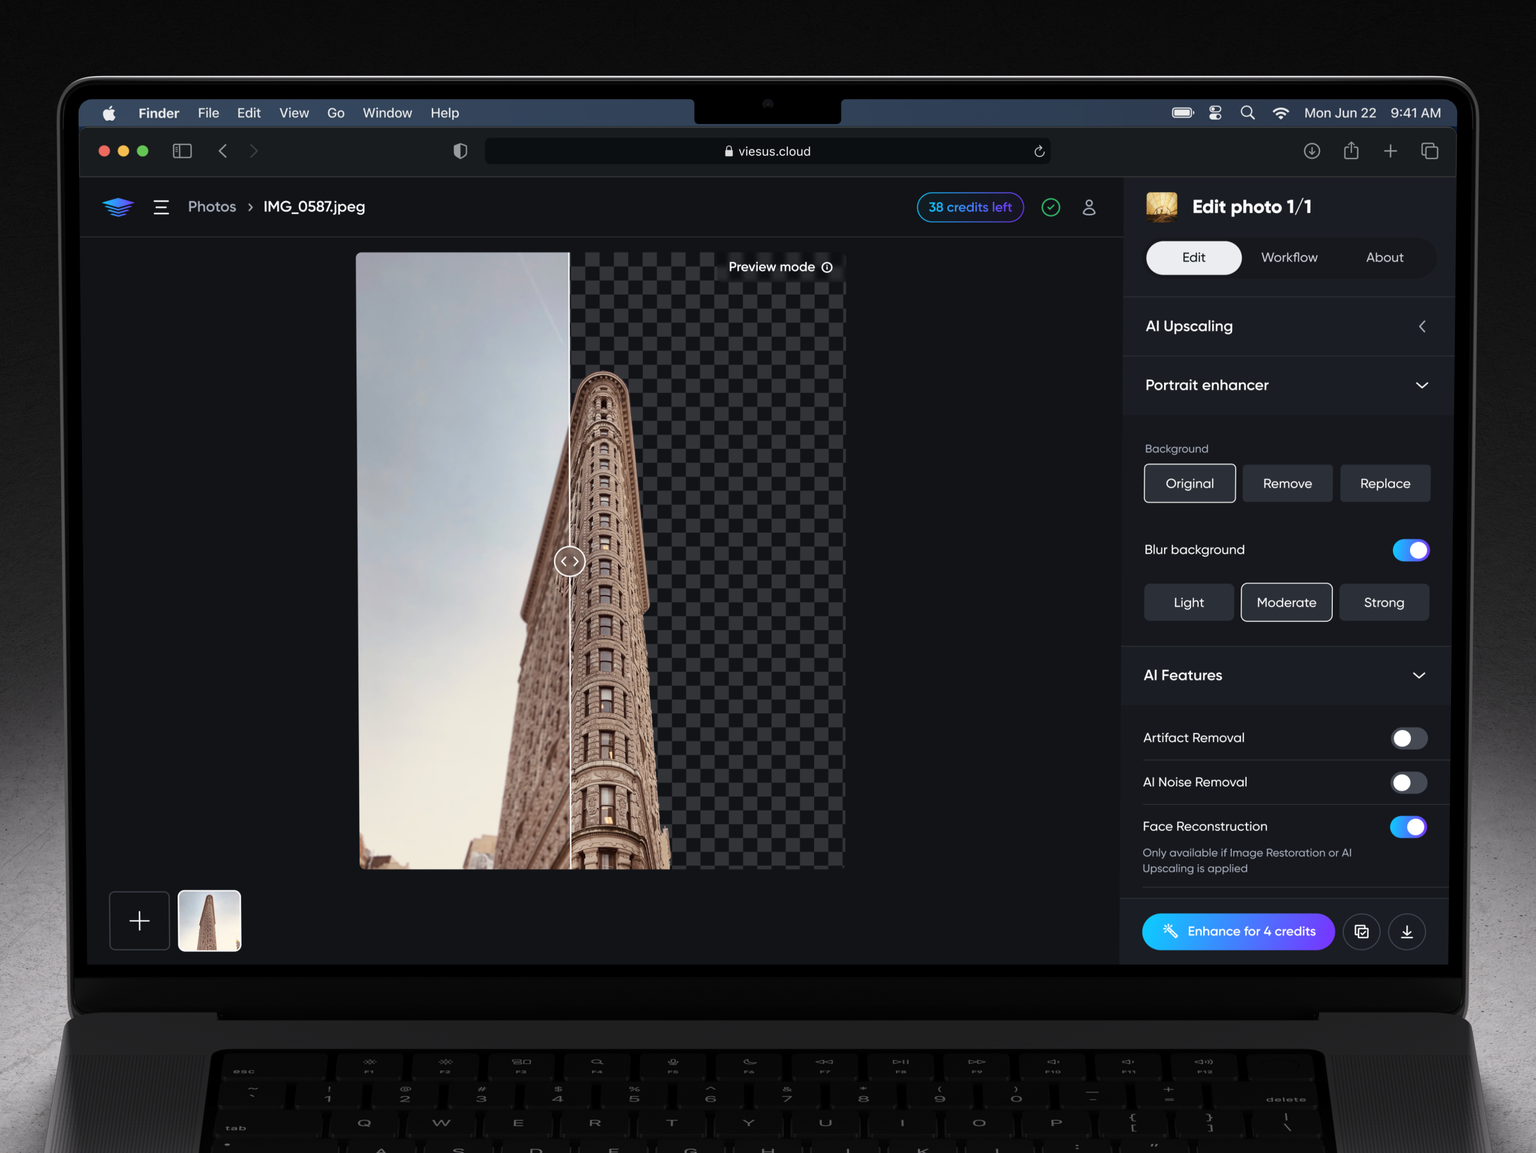
Task: Click Enhance for 4 credits button
Action: click(1238, 932)
